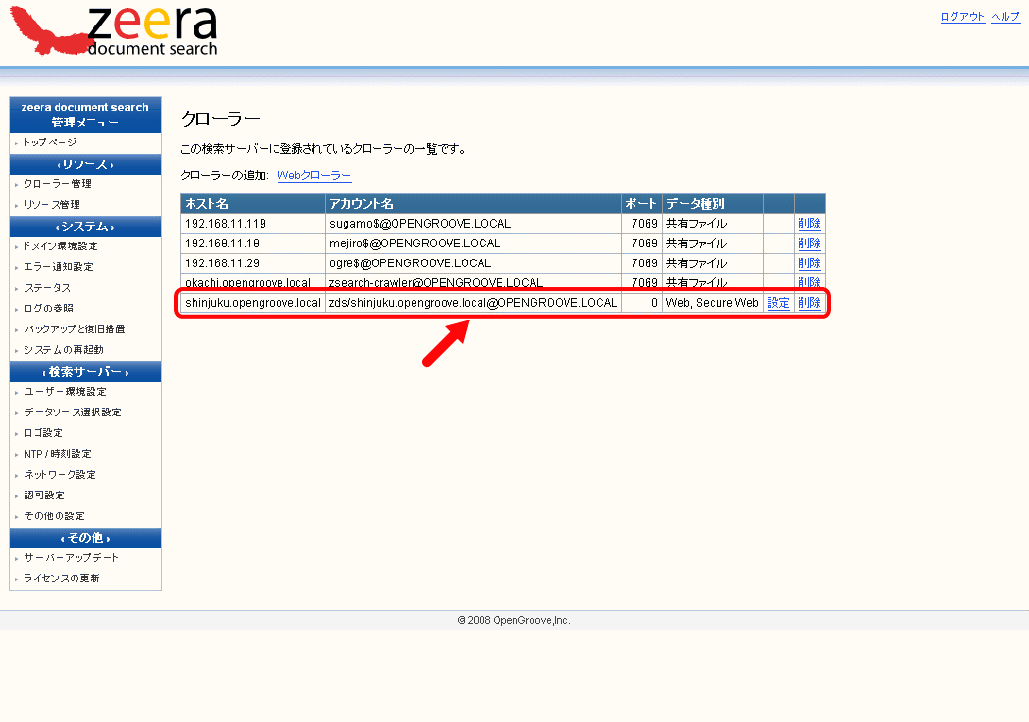1029x722 pixels.
Task: Open ステータス menu item
Action: pyautogui.click(x=47, y=288)
